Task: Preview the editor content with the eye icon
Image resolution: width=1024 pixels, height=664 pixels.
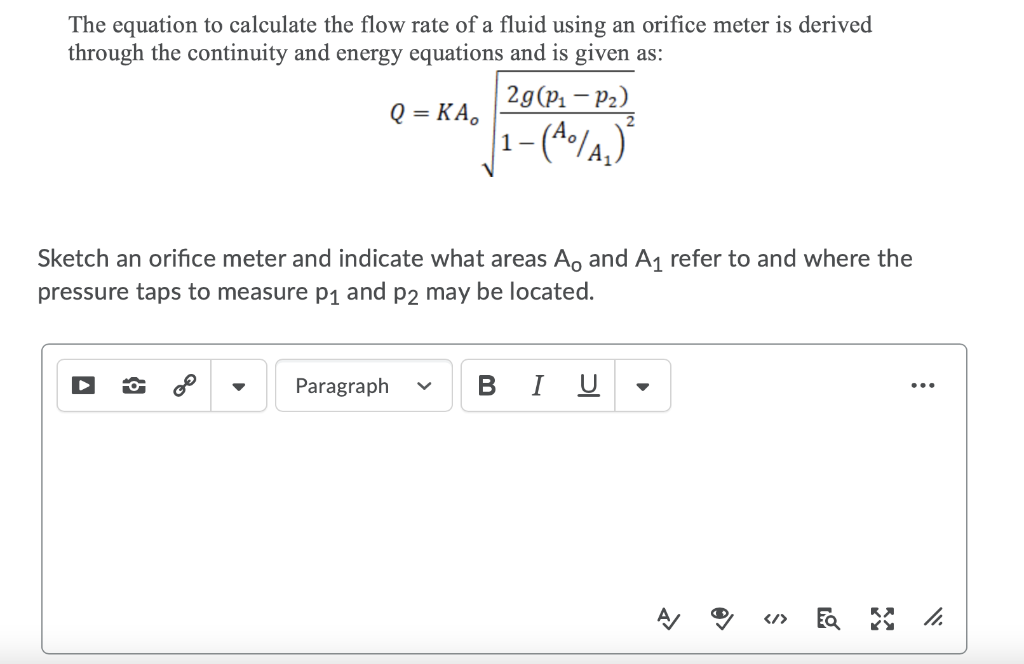Action: [719, 618]
